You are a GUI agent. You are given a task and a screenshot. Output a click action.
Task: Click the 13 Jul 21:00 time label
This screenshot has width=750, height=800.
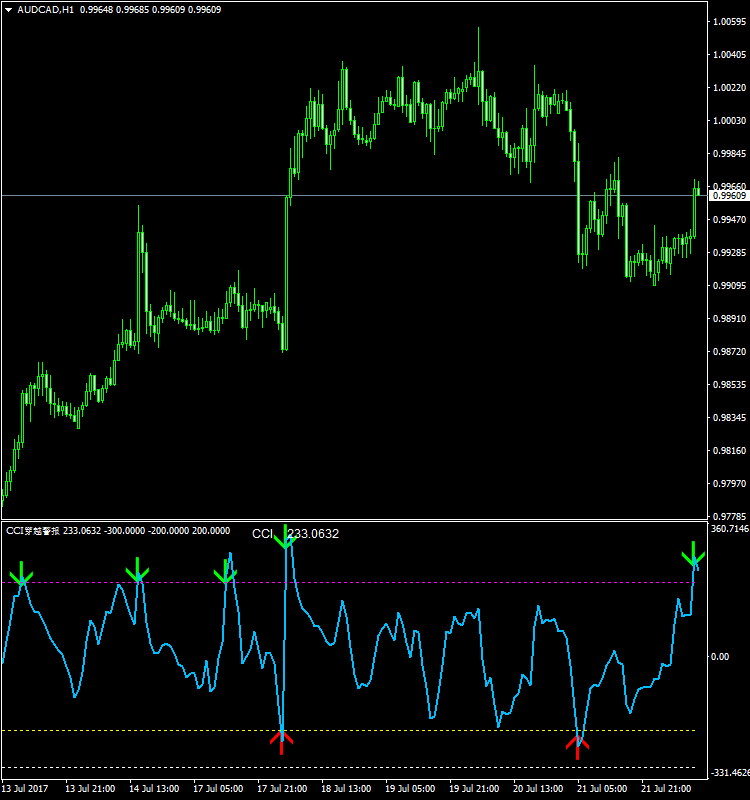point(90,789)
